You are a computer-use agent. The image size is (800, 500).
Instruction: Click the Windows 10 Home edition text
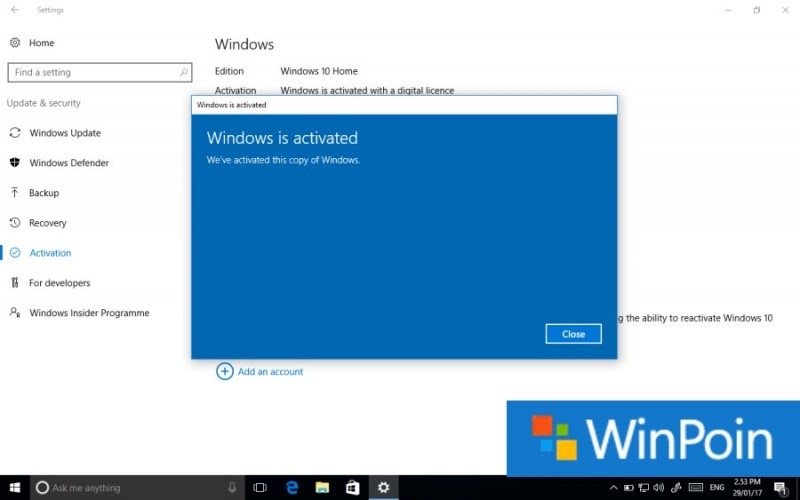click(319, 71)
